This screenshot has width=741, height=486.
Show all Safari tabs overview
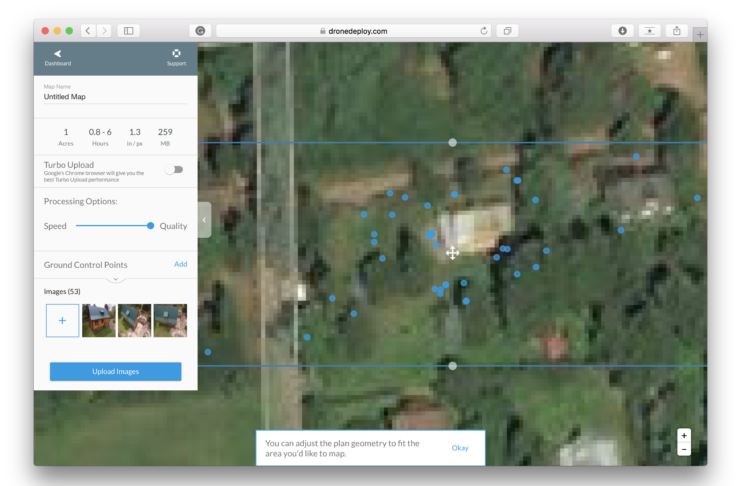point(508,31)
